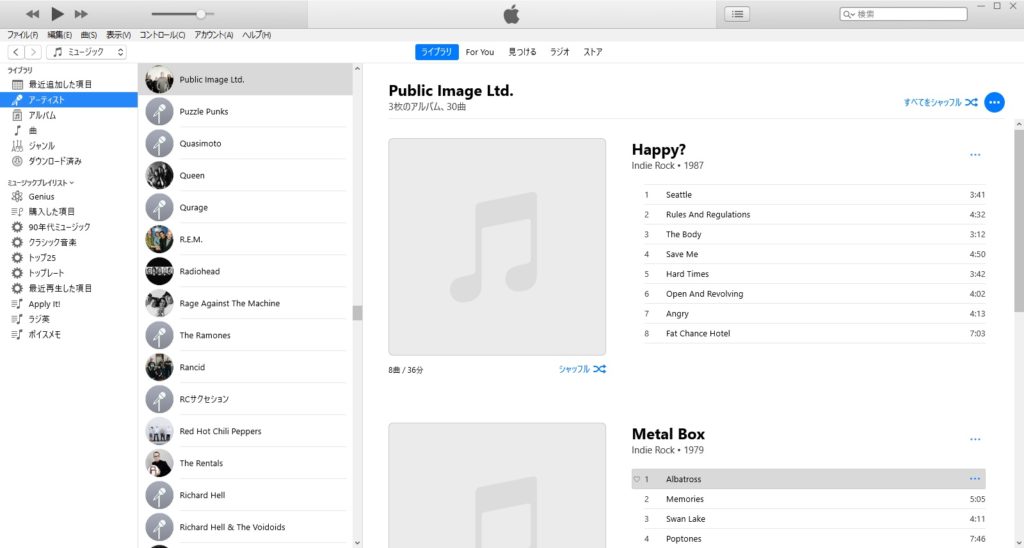Switch to the ストア tab
Screen dimensions: 1024x548
click(x=593, y=52)
